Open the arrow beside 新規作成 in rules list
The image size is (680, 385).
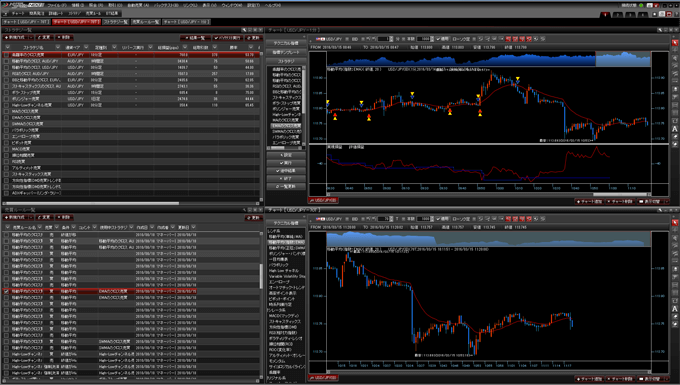pos(31,217)
